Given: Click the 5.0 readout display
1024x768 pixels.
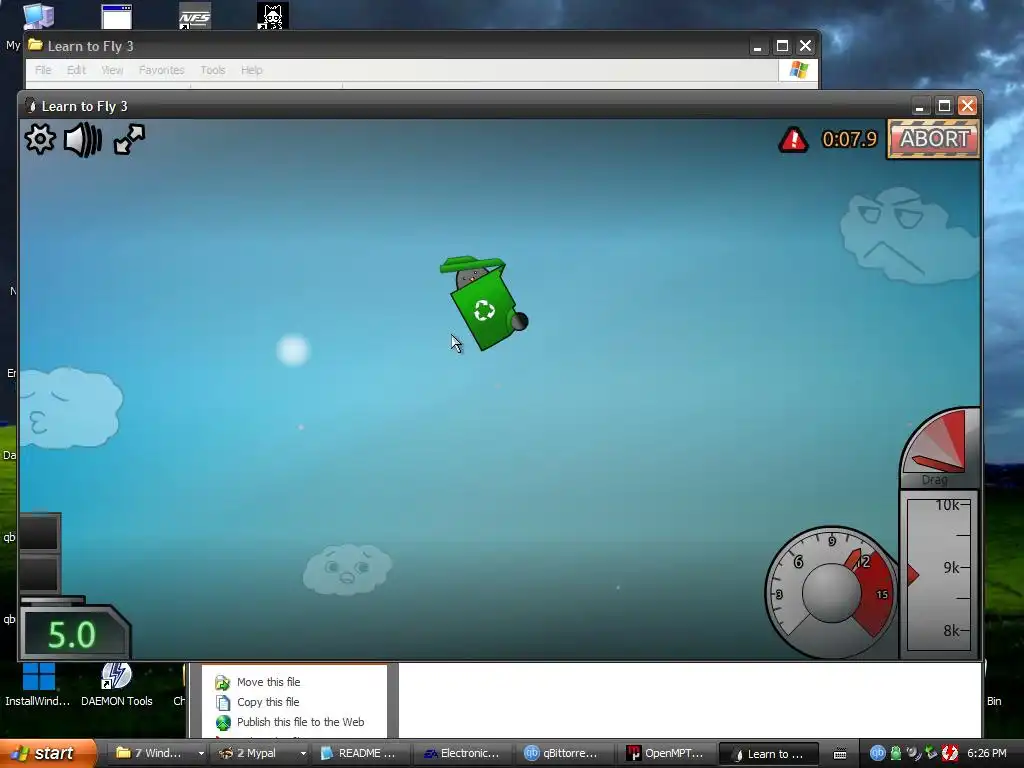Looking at the screenshot, I should click(x=74, y=633).
